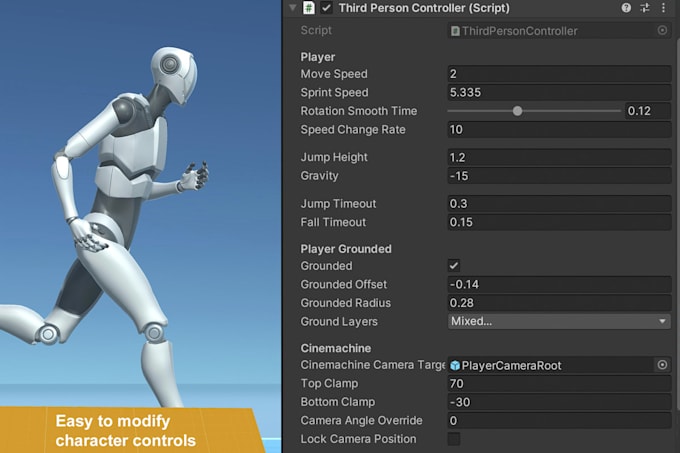The height and width of the screenshot is (453, 680).
Task: Click the Sprint Speed value field
Action: tap(558, 92)
